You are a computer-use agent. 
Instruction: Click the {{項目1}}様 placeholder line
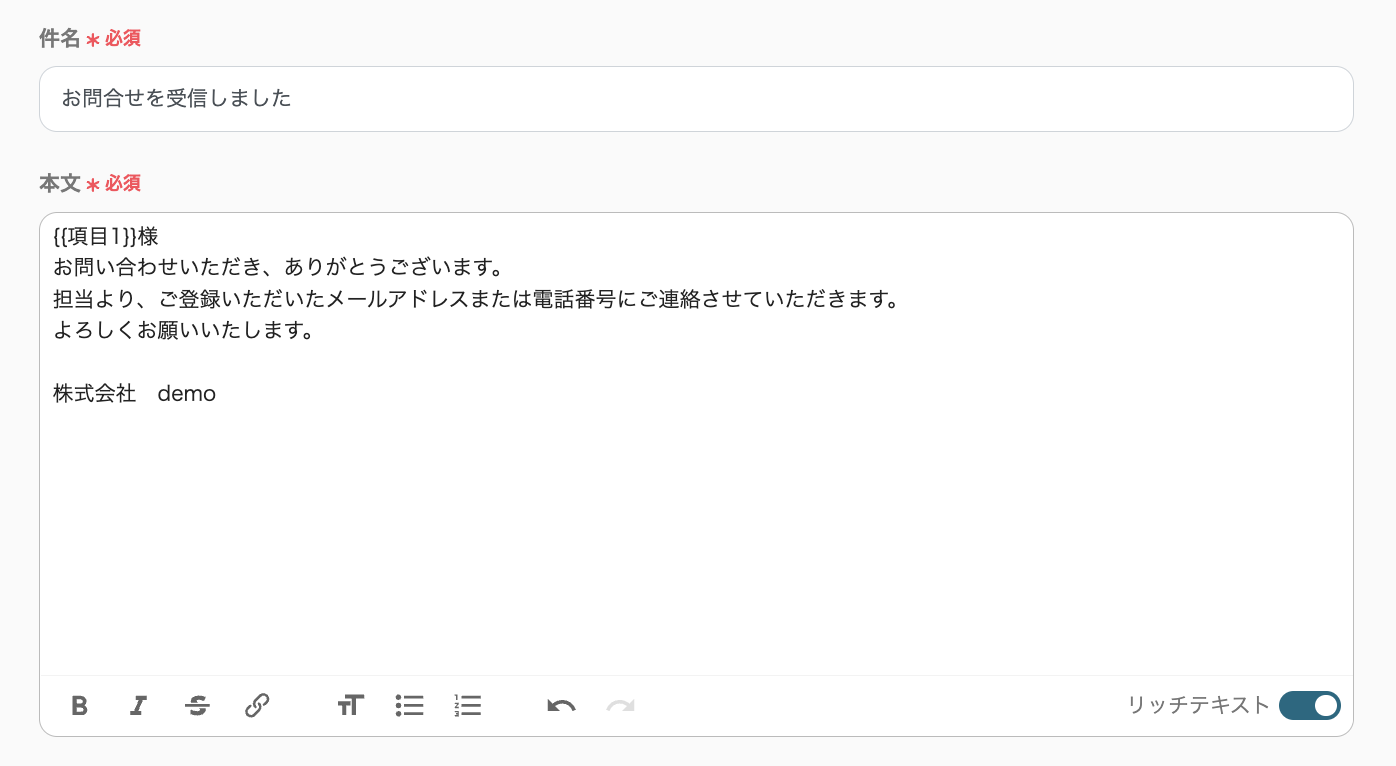click(x=105, y=237)
